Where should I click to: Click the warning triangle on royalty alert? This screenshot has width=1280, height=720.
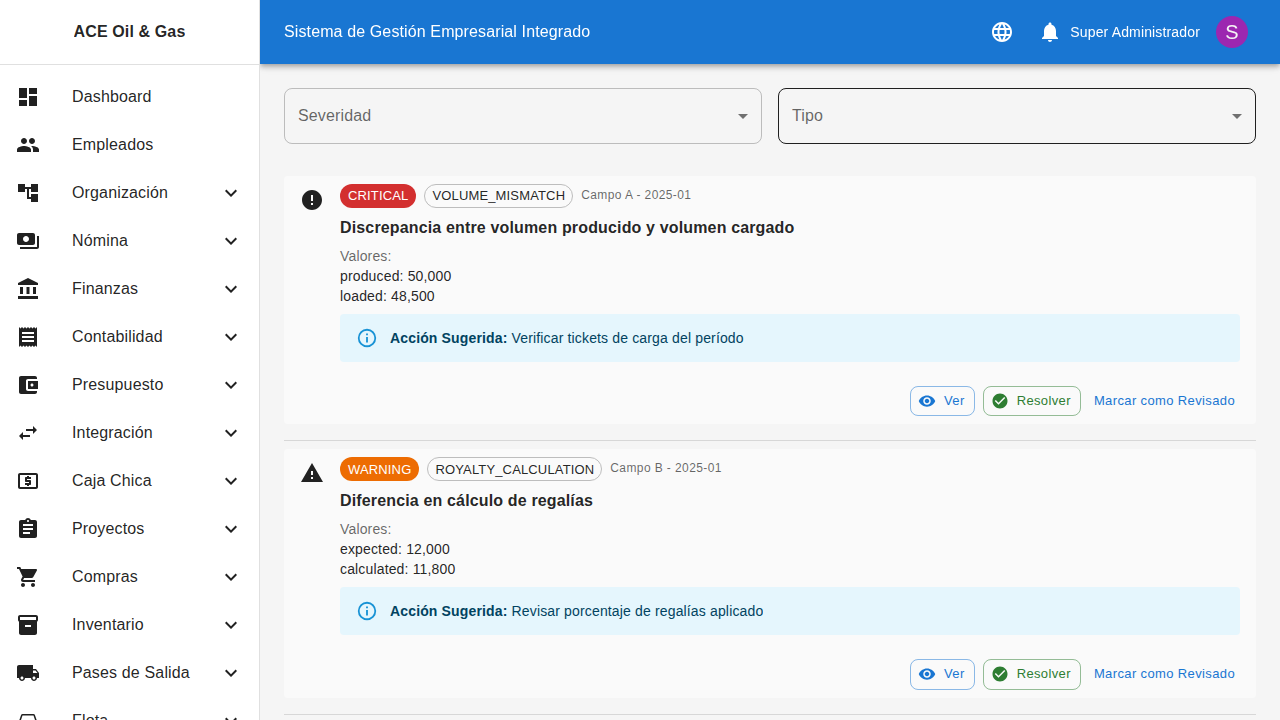[x=312, y=473]
